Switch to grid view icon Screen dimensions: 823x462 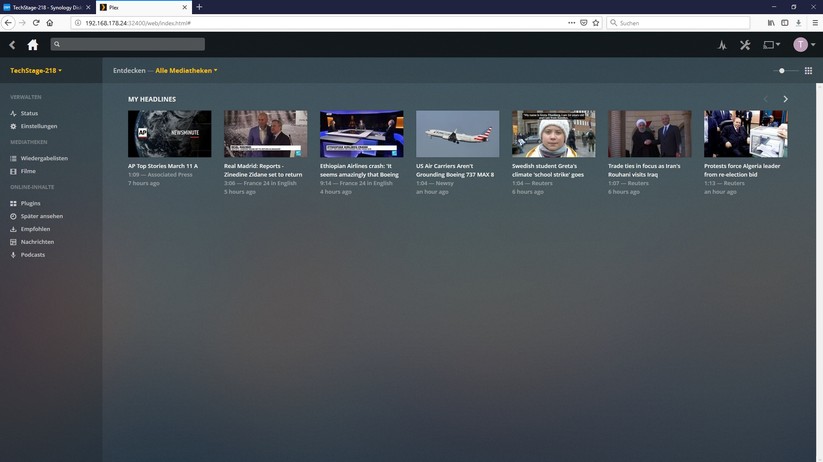coord(808,71)
